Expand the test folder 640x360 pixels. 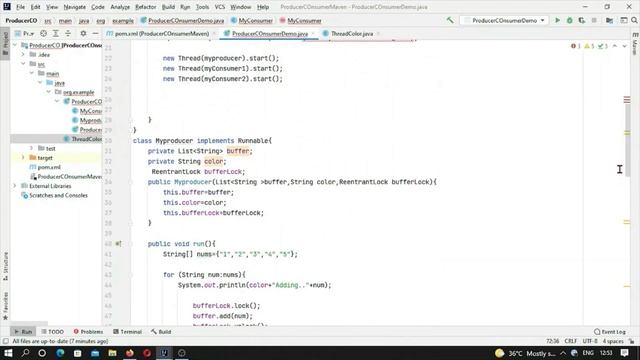tap(31, 148)
